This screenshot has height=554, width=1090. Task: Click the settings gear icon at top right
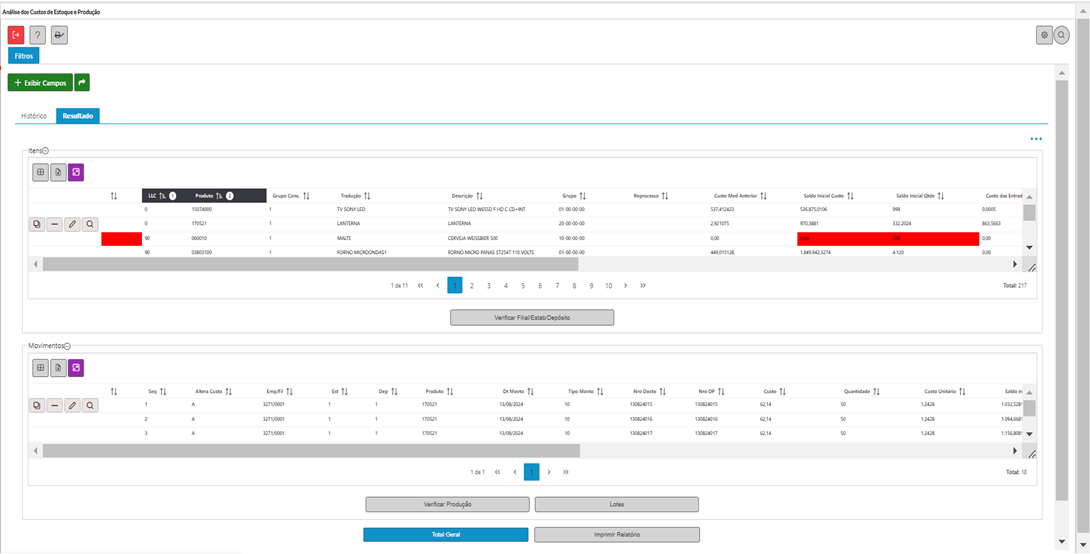[x=1045, y=35]
